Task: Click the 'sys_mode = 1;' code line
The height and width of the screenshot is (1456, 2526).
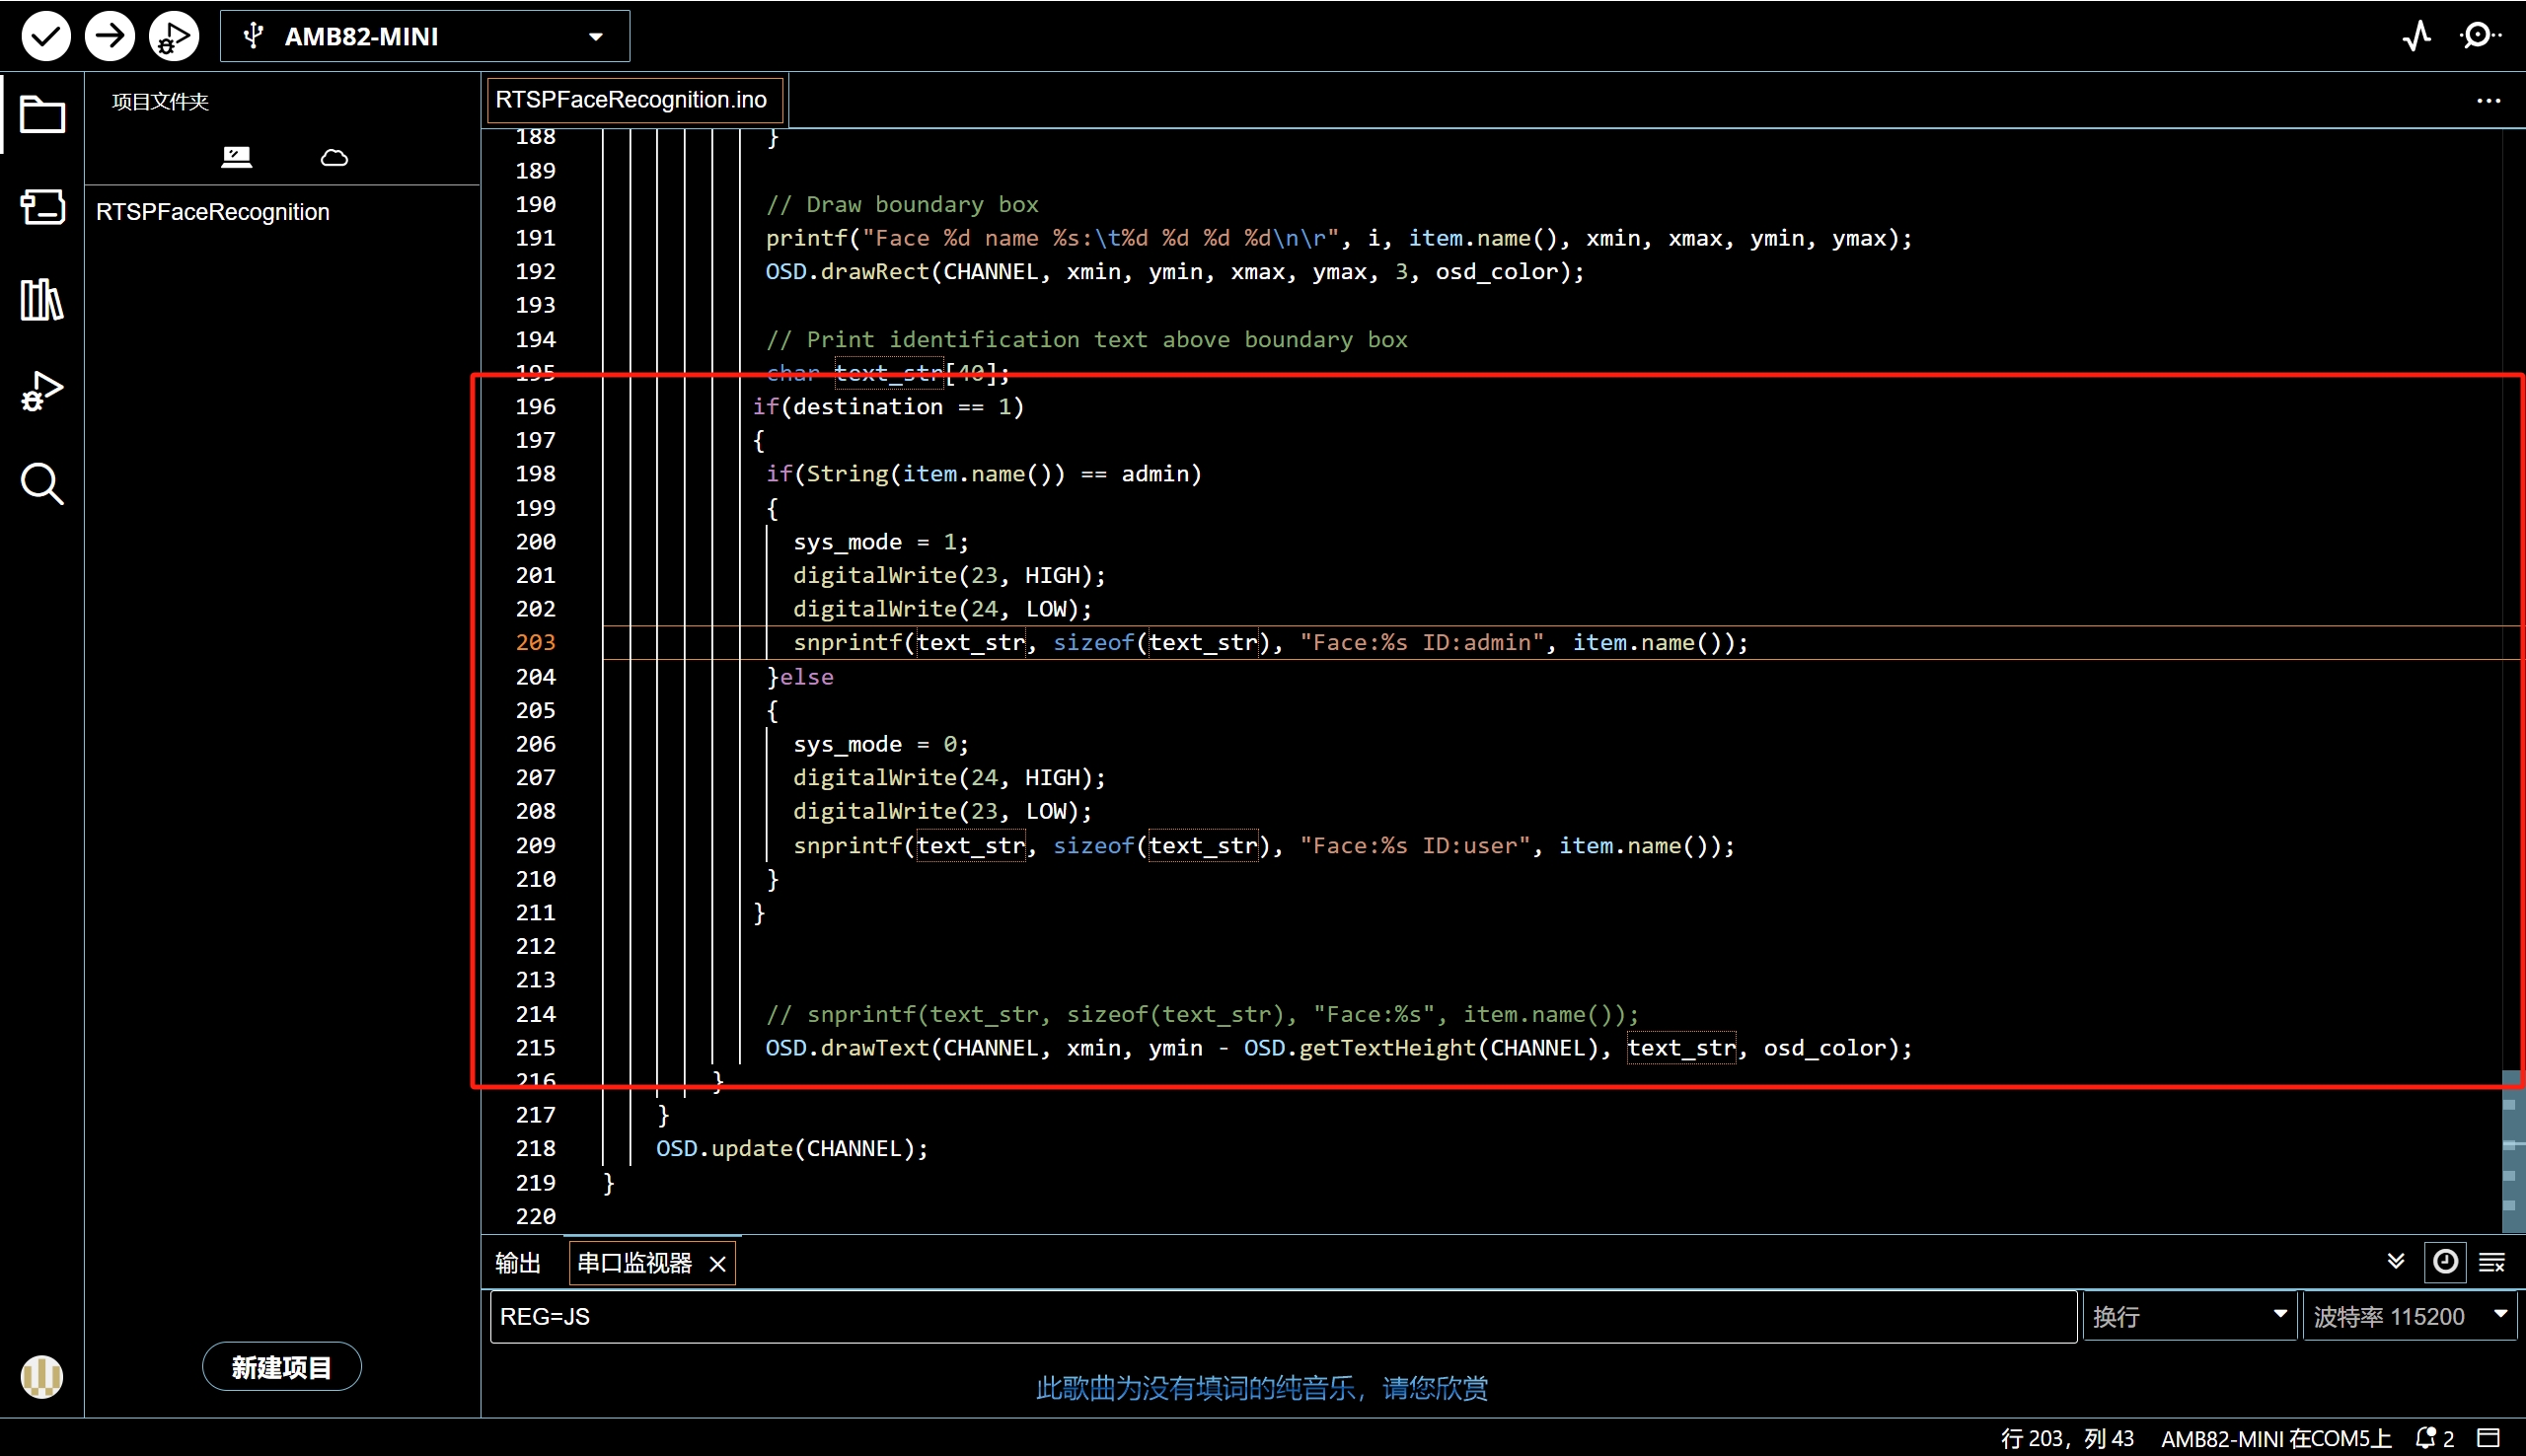Action: click(880, 542)
